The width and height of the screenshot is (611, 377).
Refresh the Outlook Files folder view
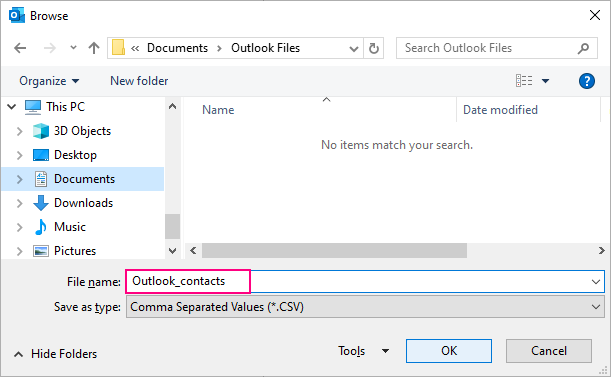pos(374,48)
